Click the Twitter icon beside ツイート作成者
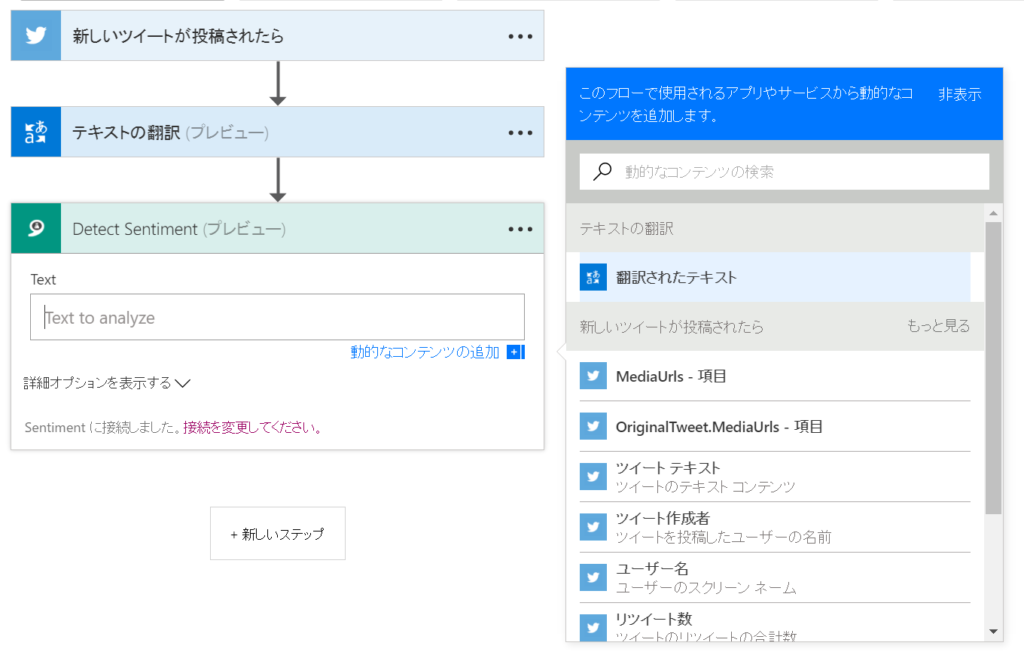Screen dimensions: 1024x664 pos(594,527)
